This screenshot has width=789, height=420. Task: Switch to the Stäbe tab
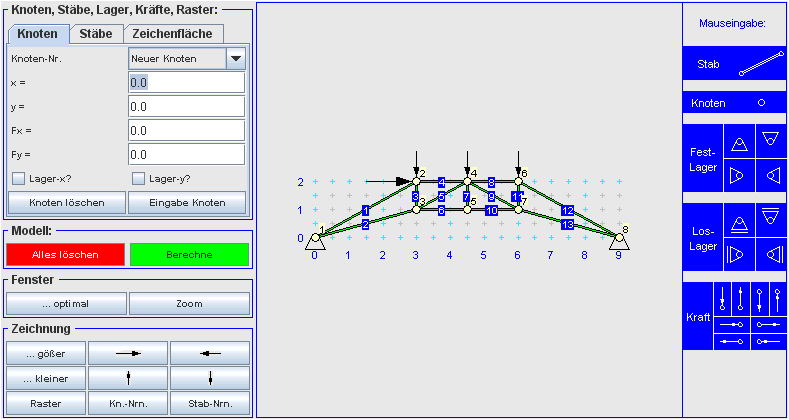click(x=96, y=34)
